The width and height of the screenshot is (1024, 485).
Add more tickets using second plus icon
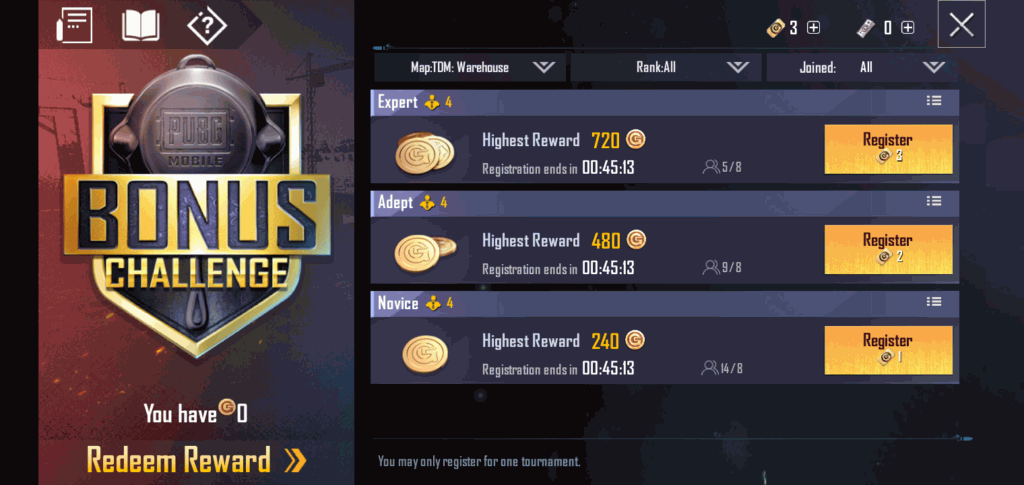click(908, 27)
